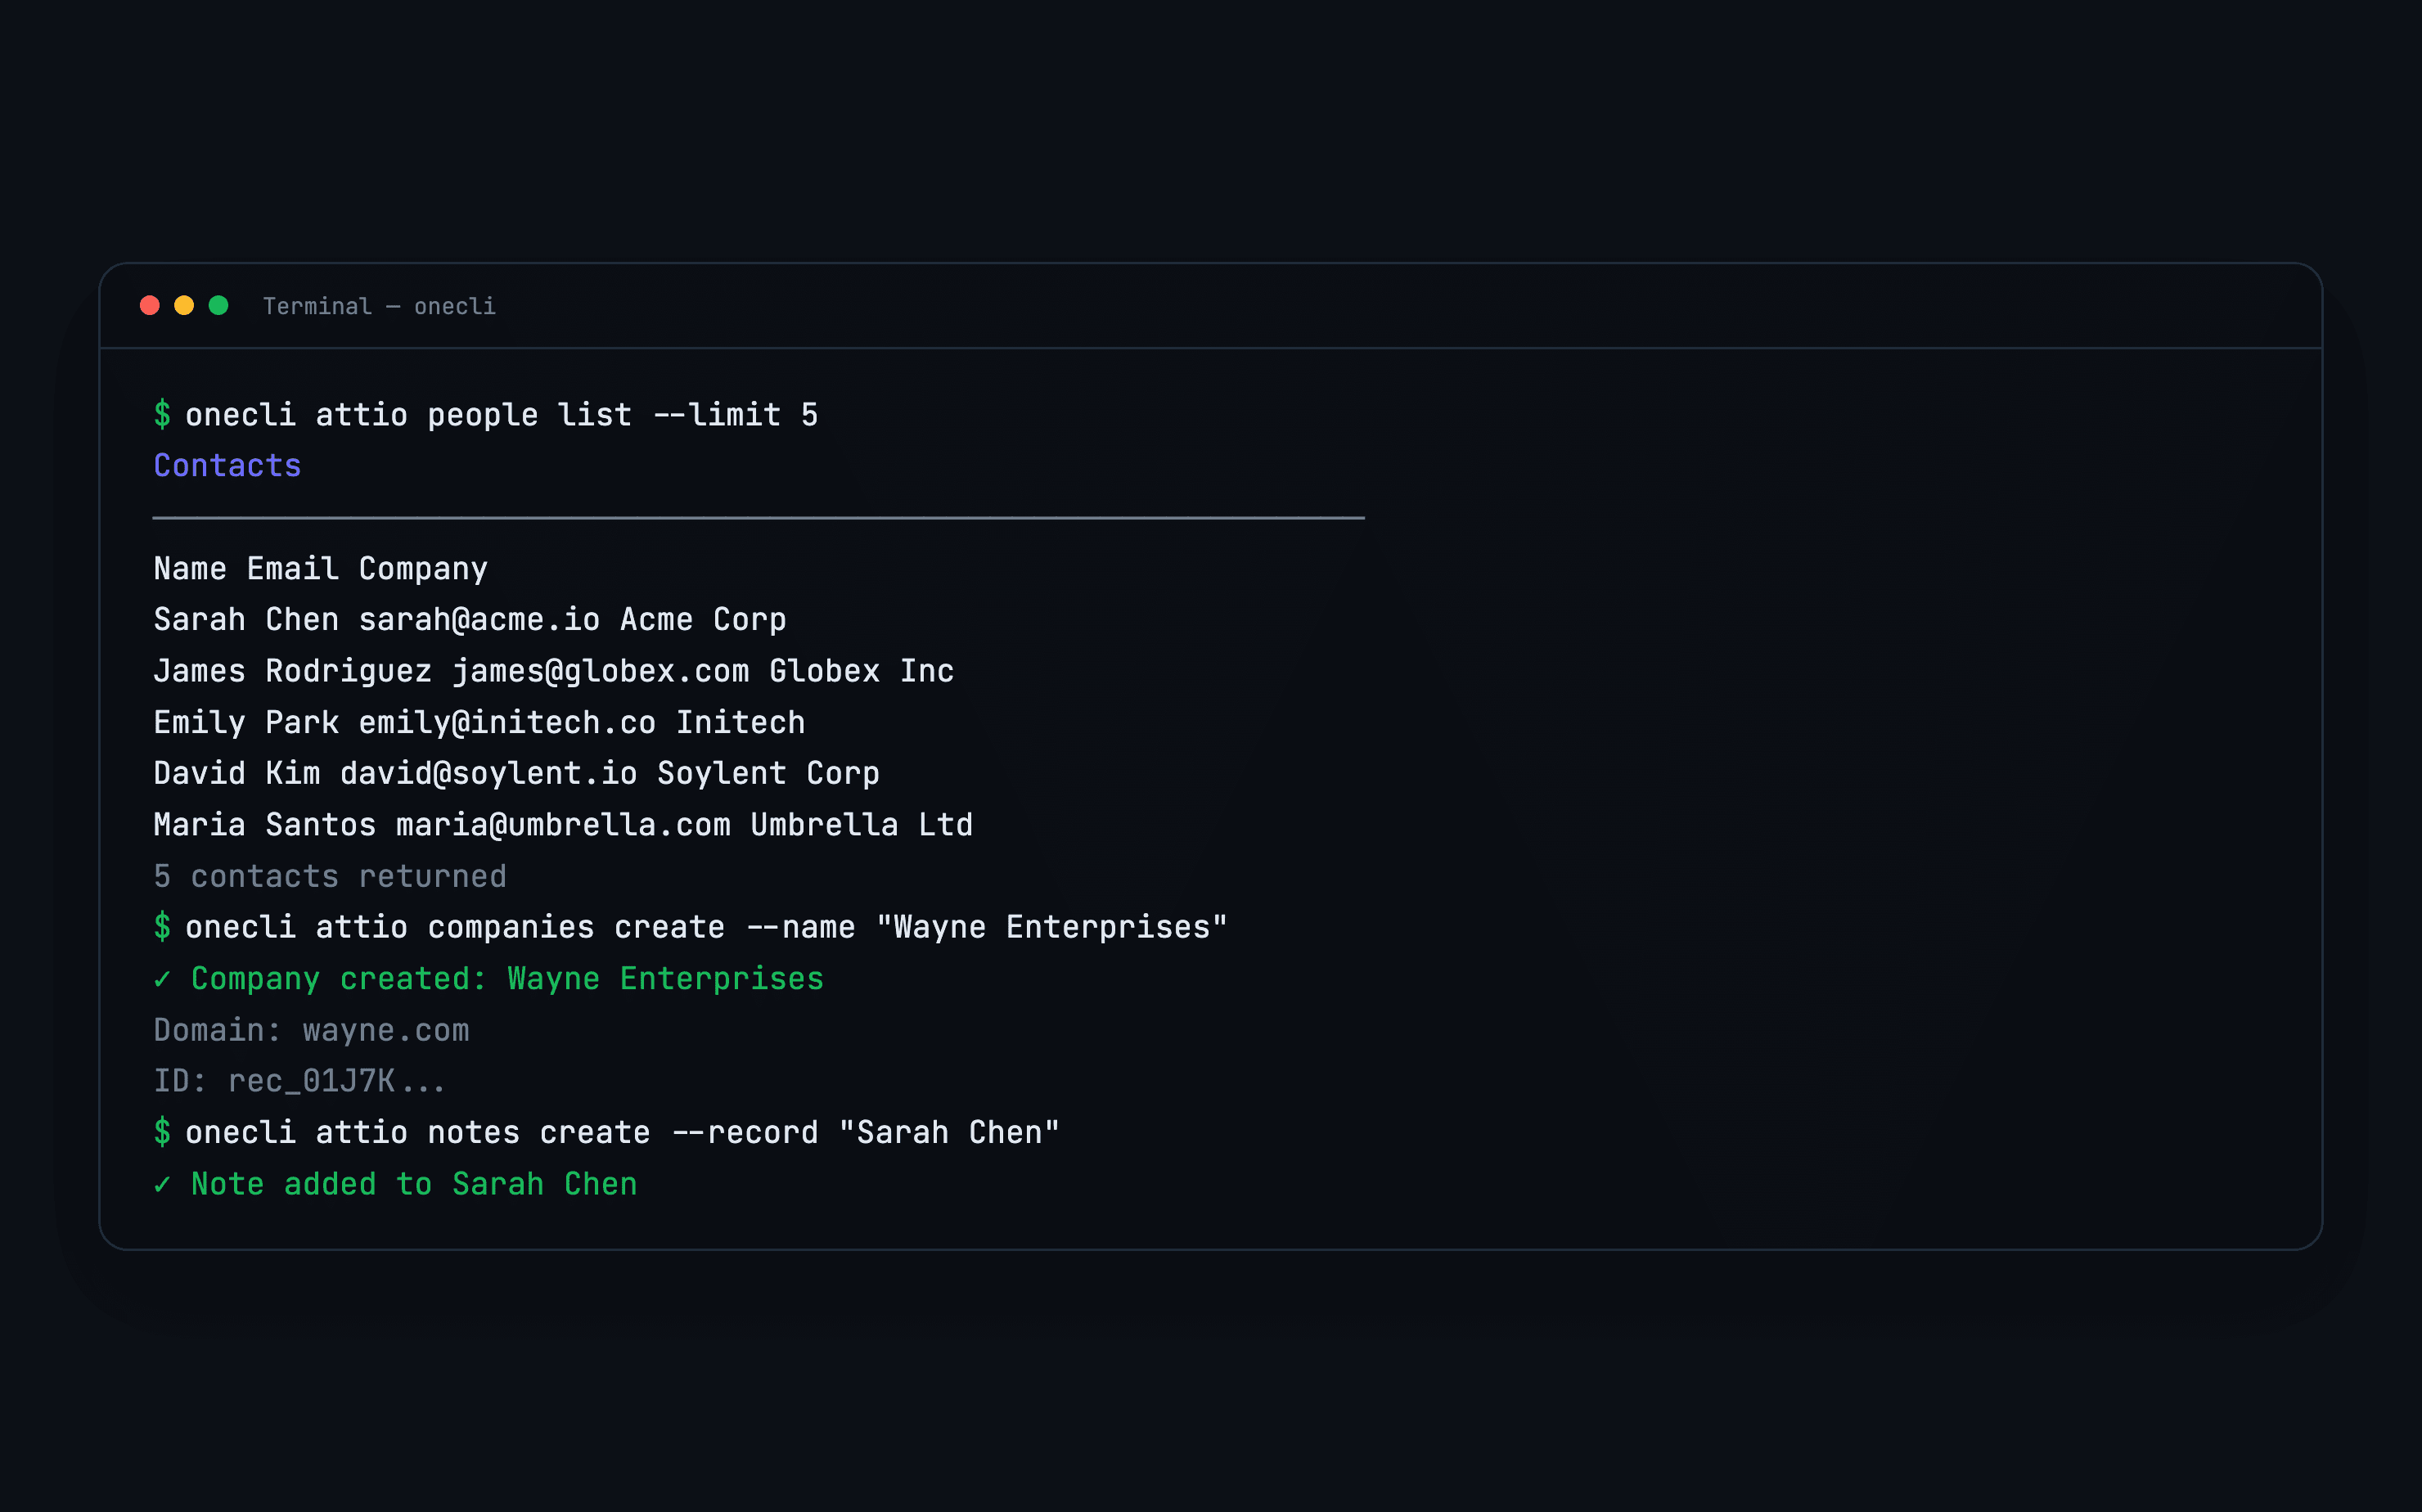Click the sarah@acme.io email address
The width and height of the screenshot is (2422, 1512).
(x=479, y=620)
